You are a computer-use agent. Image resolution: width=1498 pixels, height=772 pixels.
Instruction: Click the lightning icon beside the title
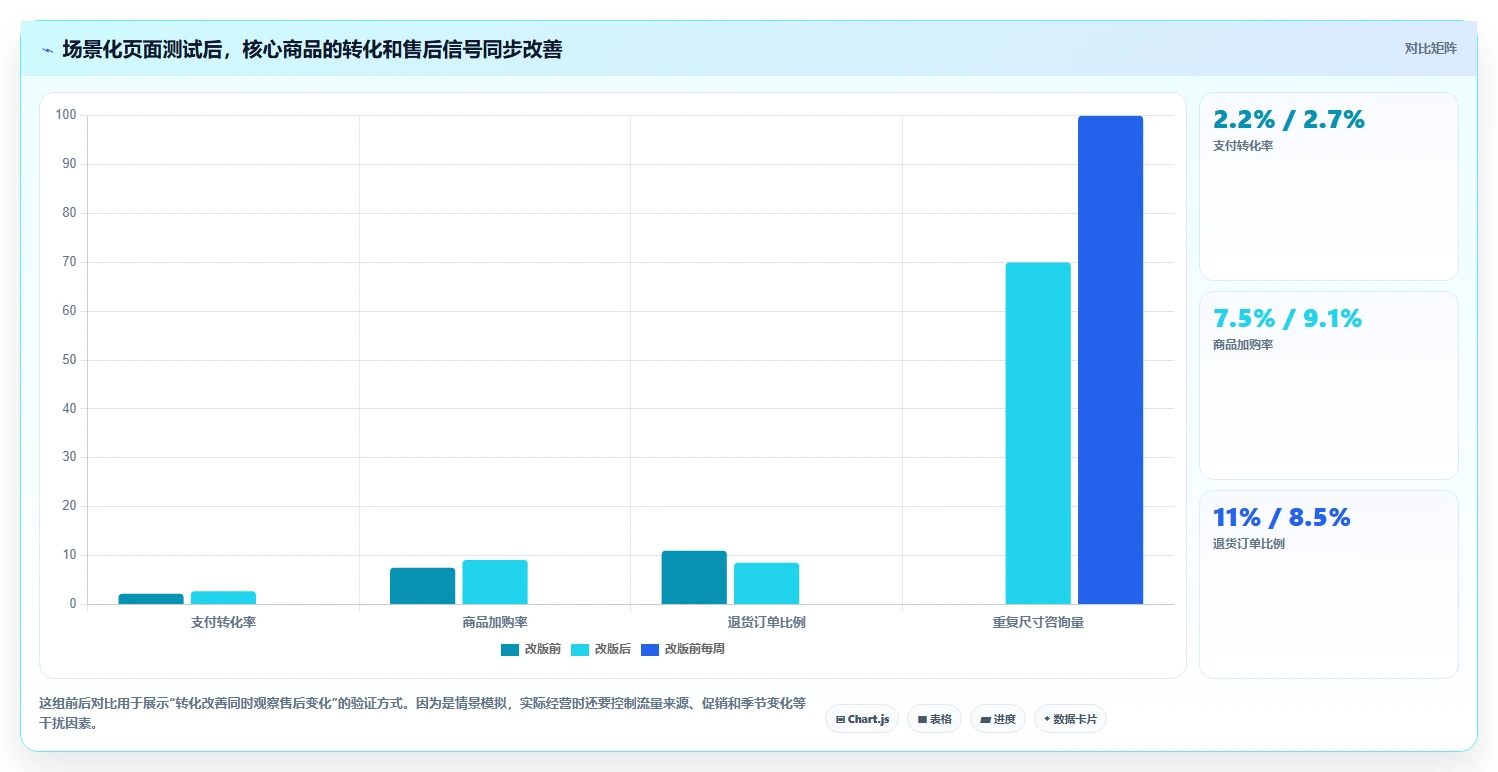click(x=48, y=50)
